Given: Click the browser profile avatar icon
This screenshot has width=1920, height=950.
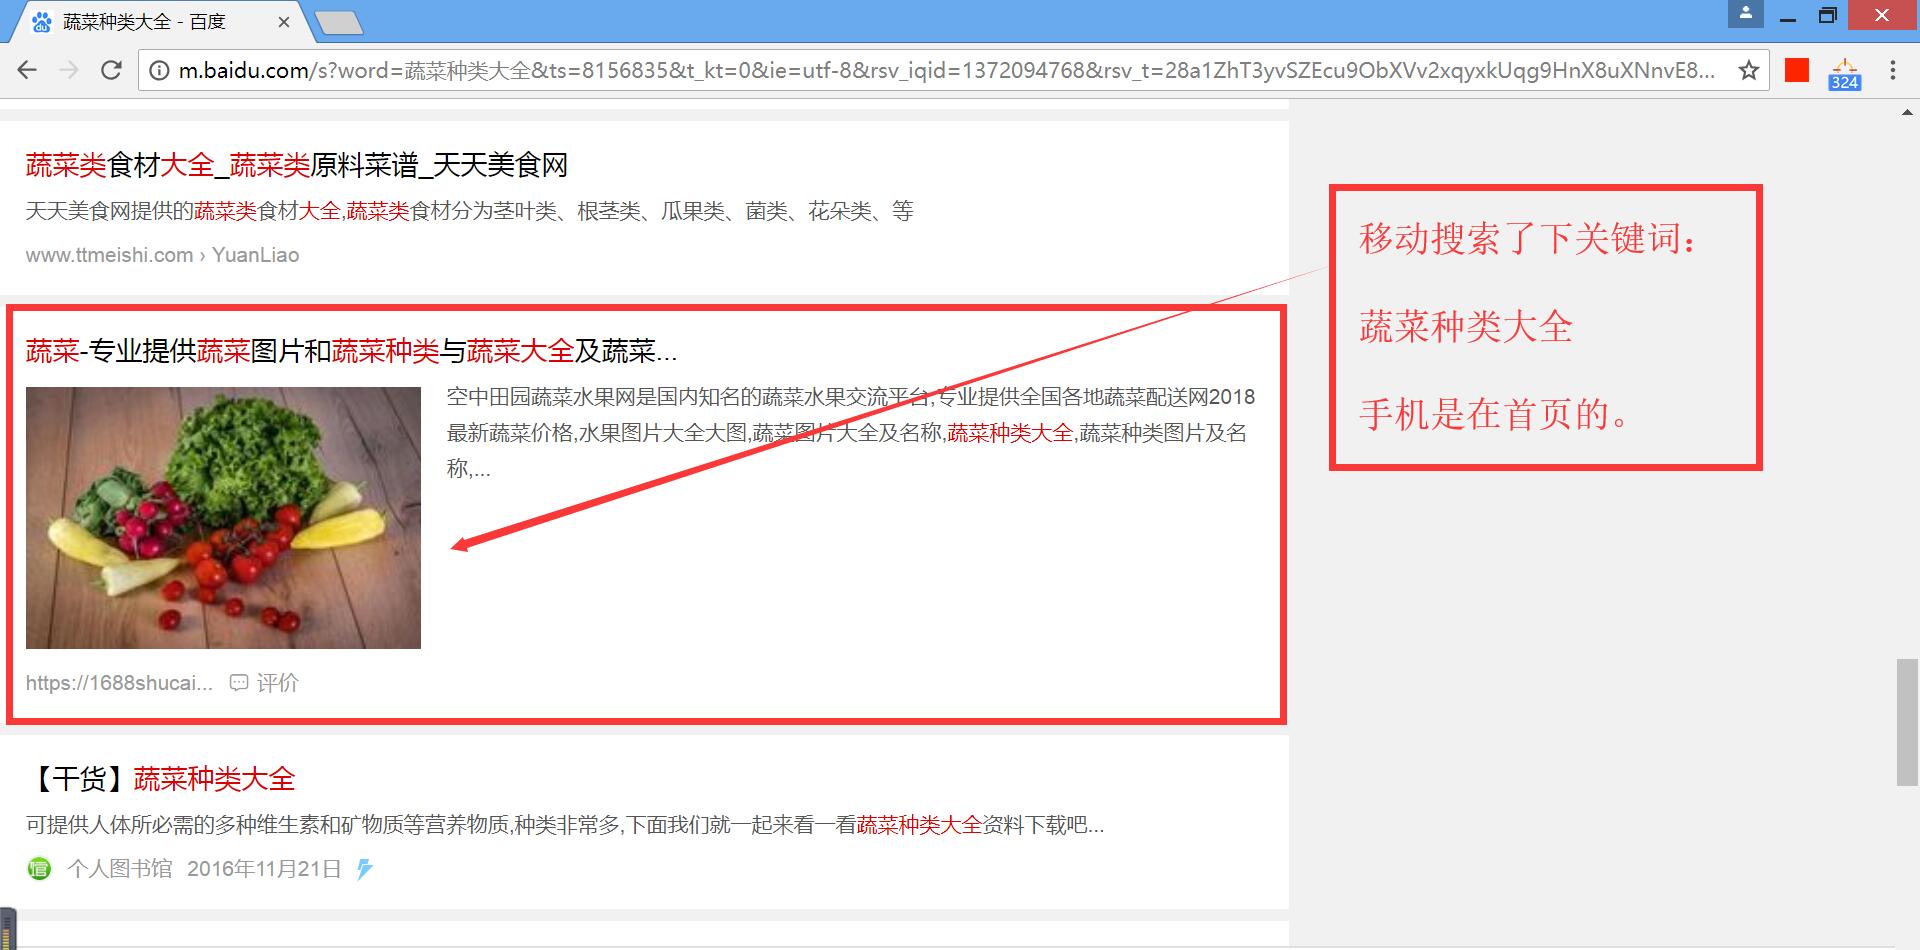Looking at the screenshot, I should 1744,14.
